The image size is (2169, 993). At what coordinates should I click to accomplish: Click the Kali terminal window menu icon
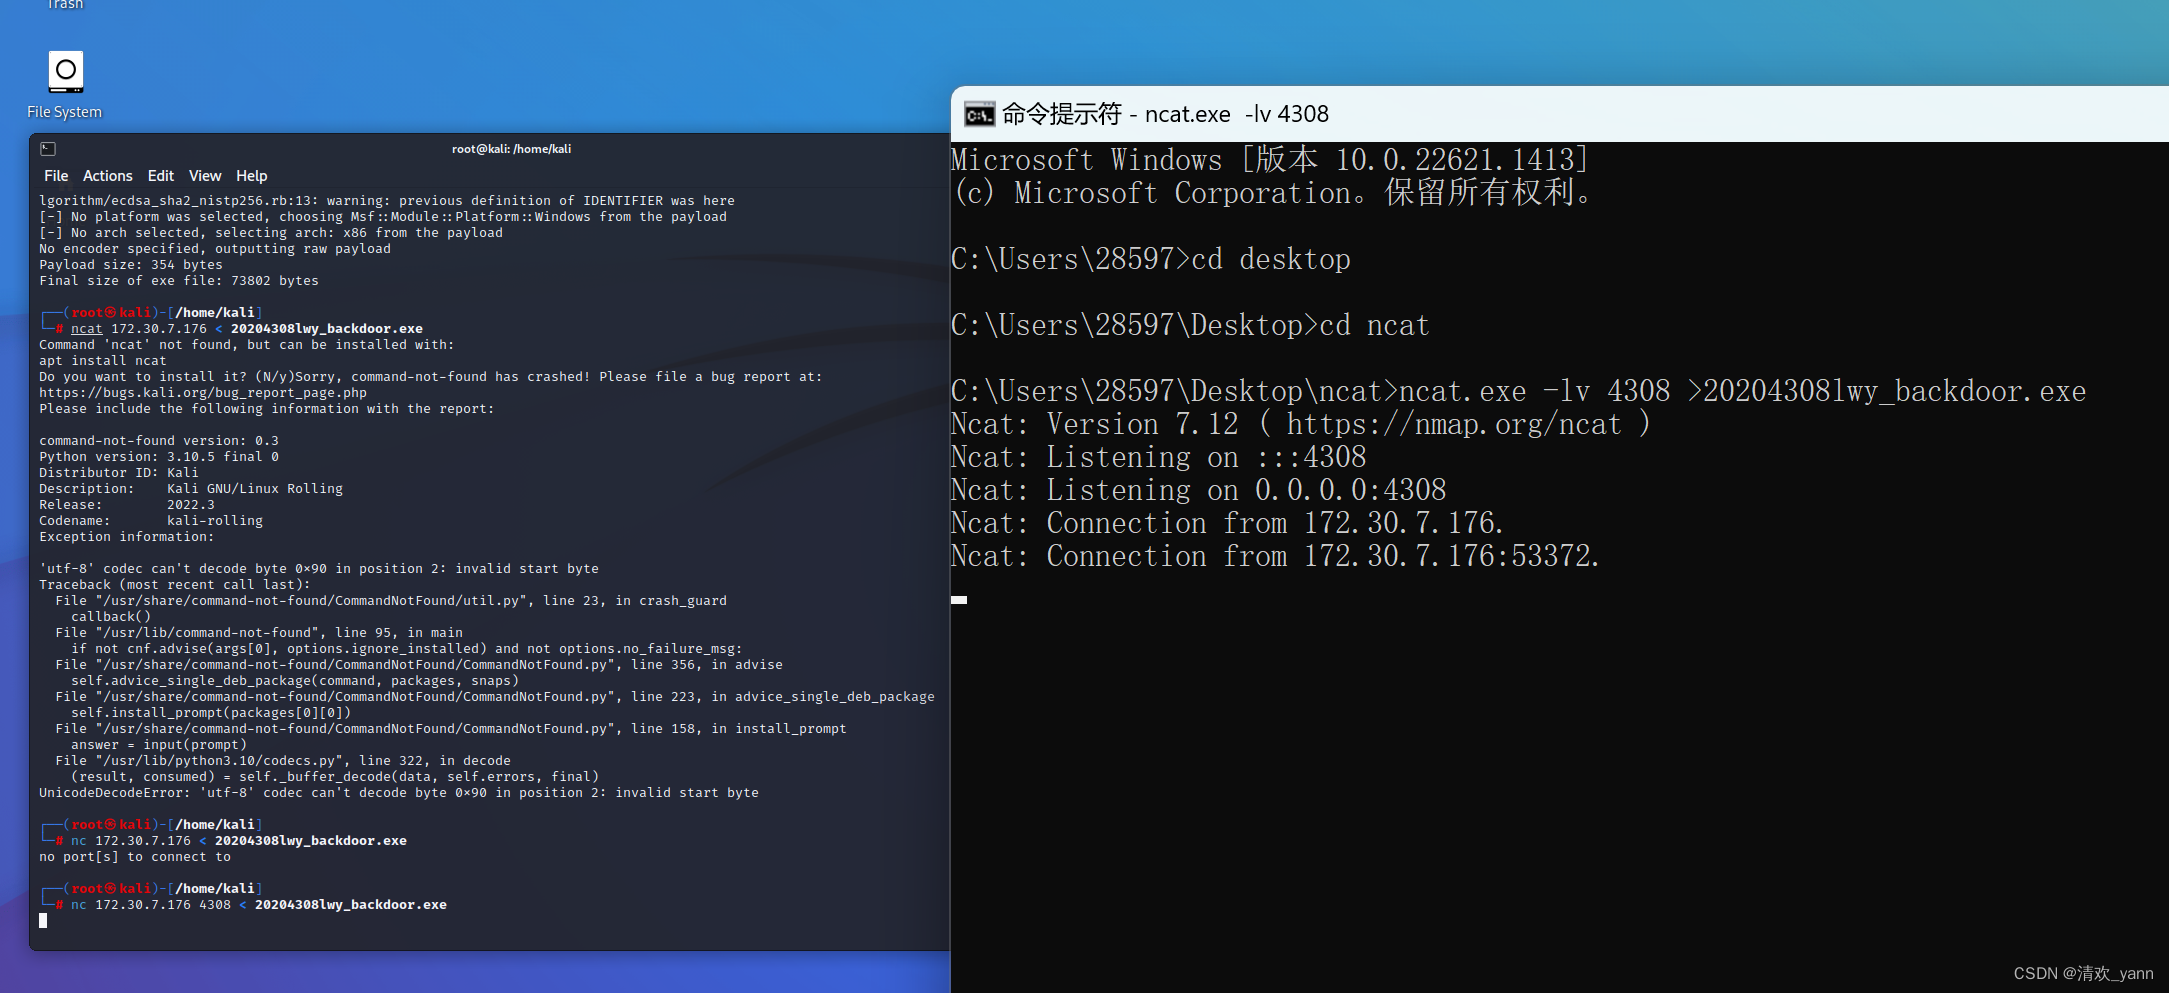tap(48, 149)
